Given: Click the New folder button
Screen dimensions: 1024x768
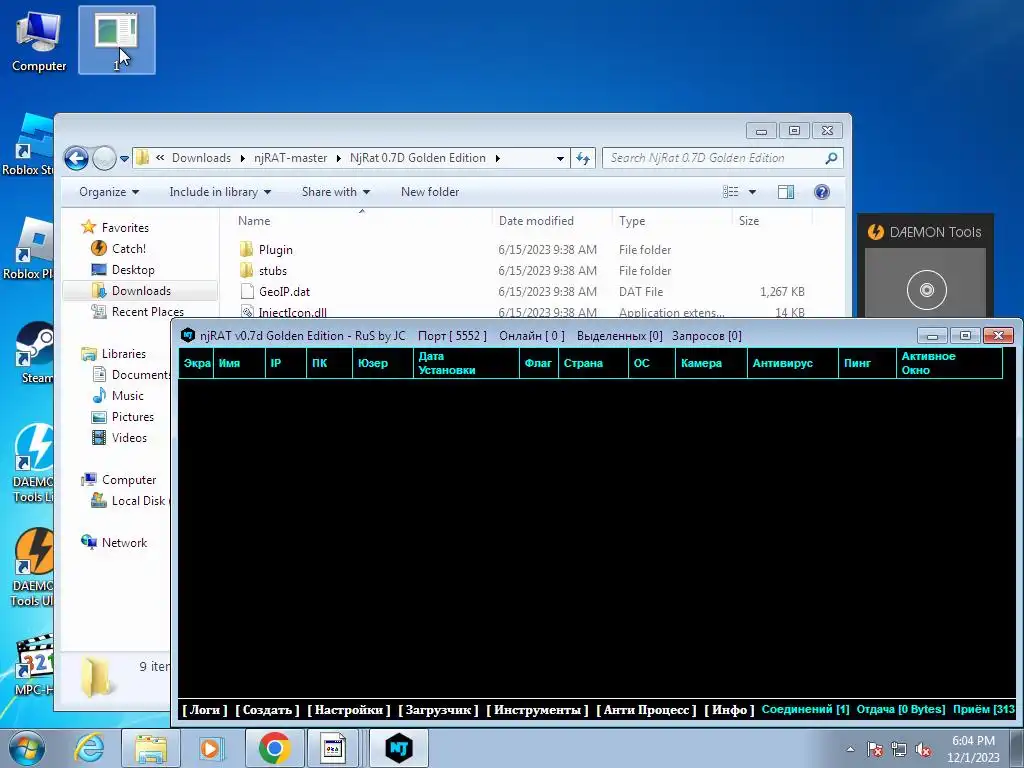Looking at the screenshot, I should click(430, 192).
